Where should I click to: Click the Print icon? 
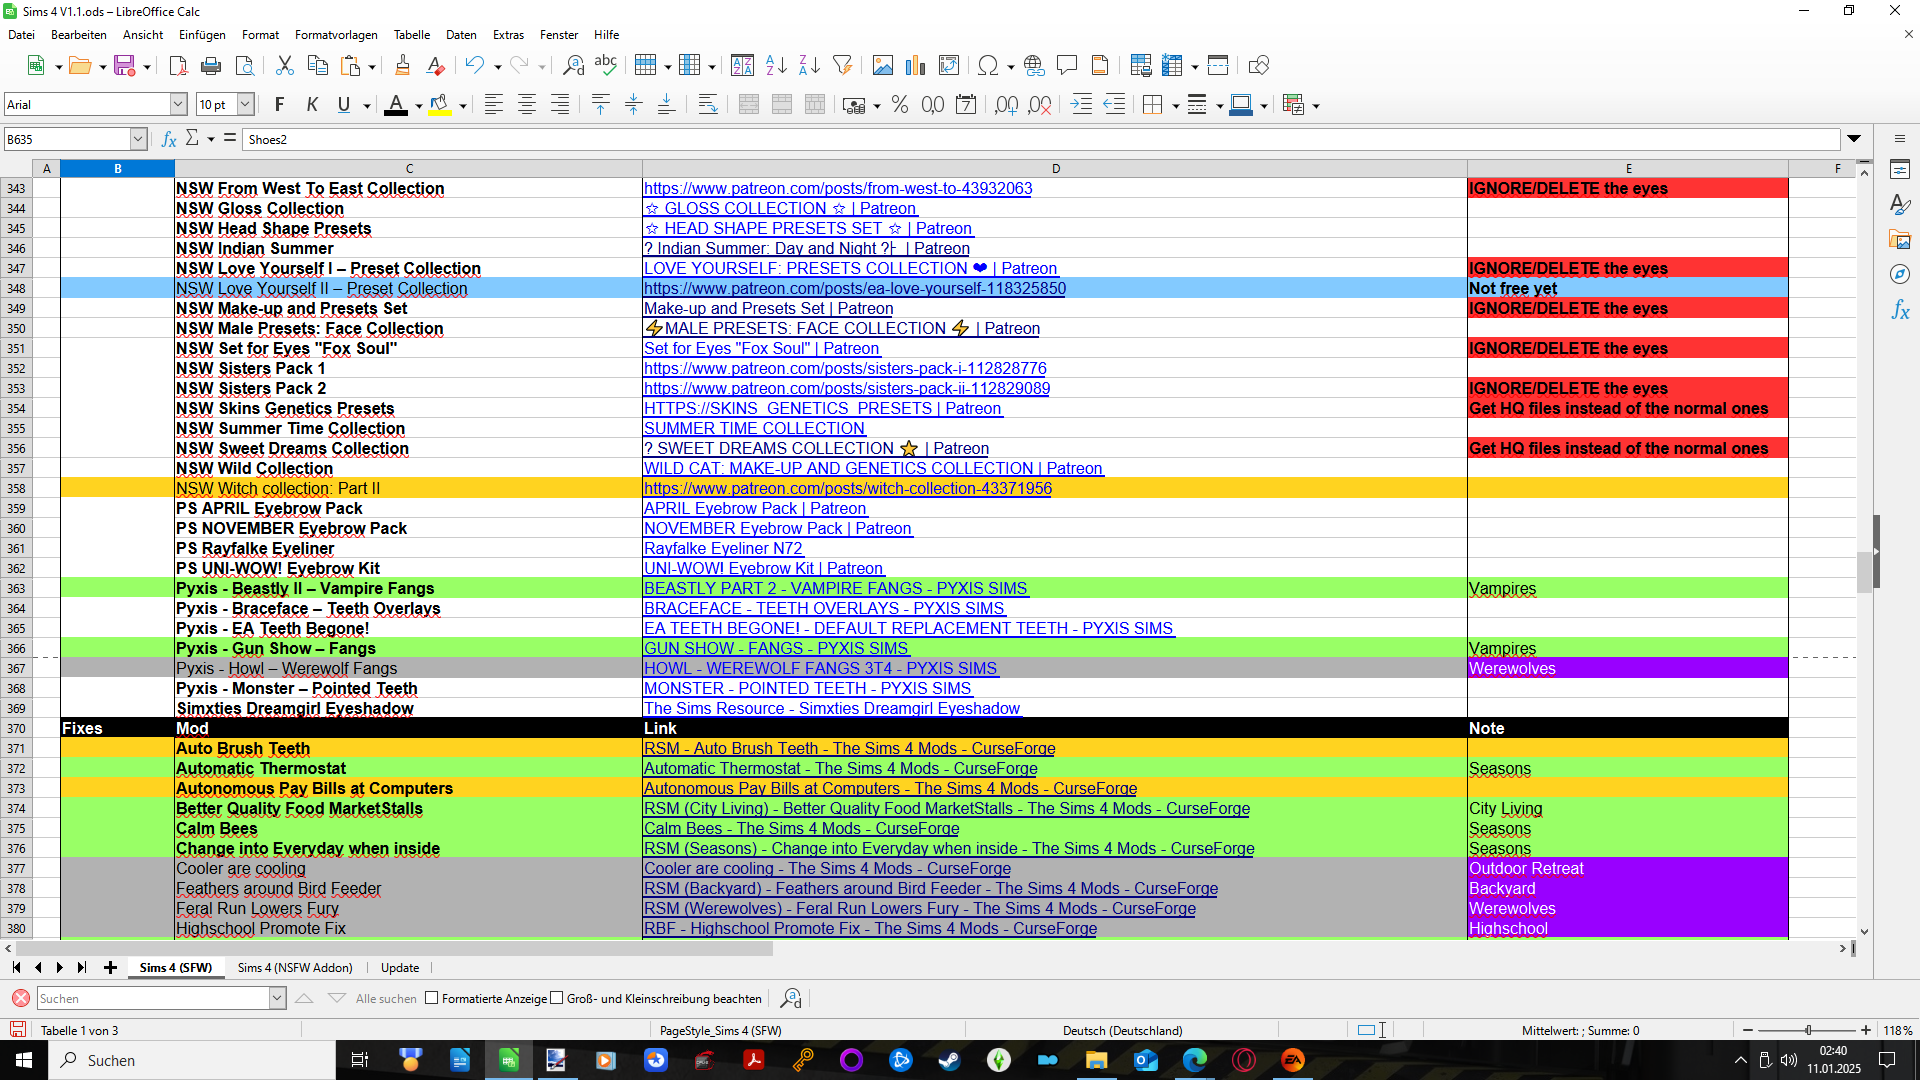click(211, 66)
